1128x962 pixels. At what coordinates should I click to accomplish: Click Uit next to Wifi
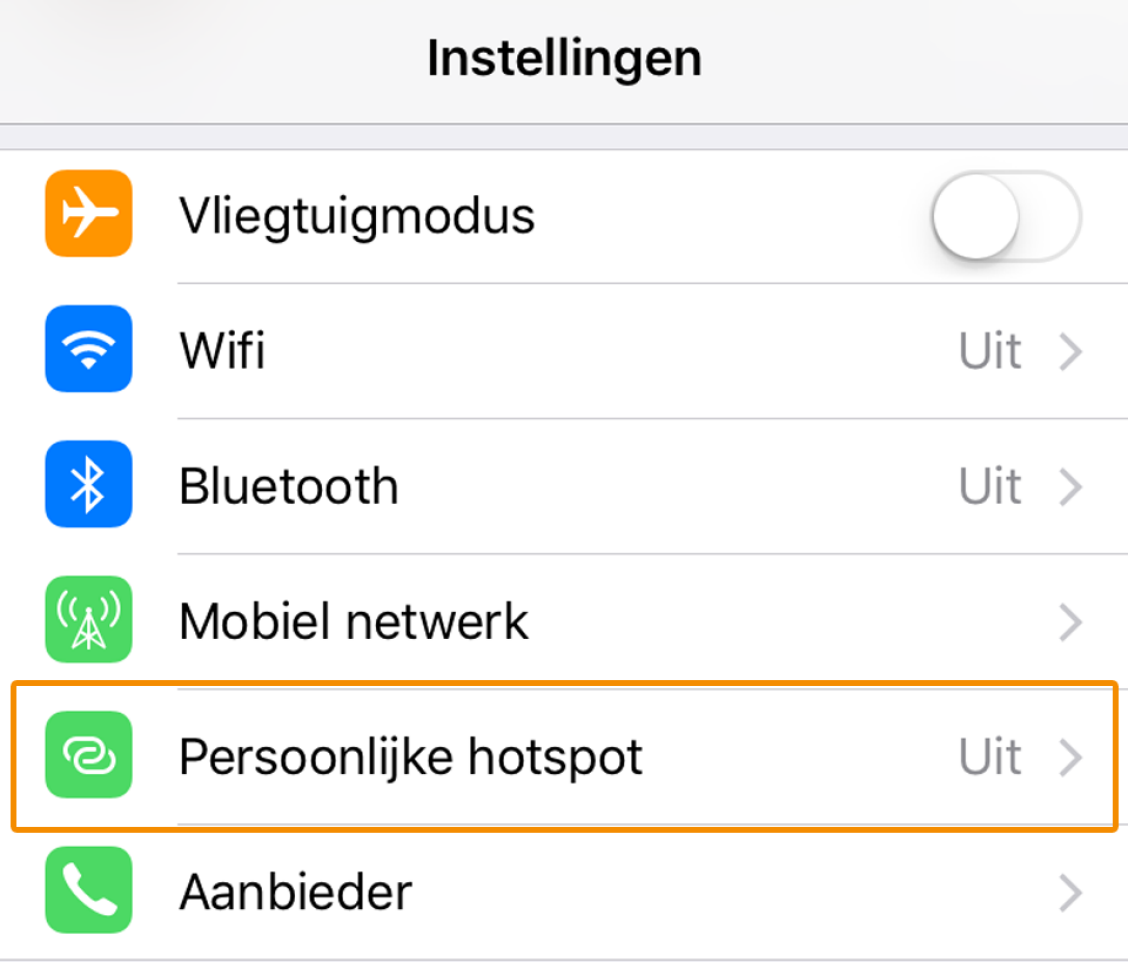(x=989, y=349)
